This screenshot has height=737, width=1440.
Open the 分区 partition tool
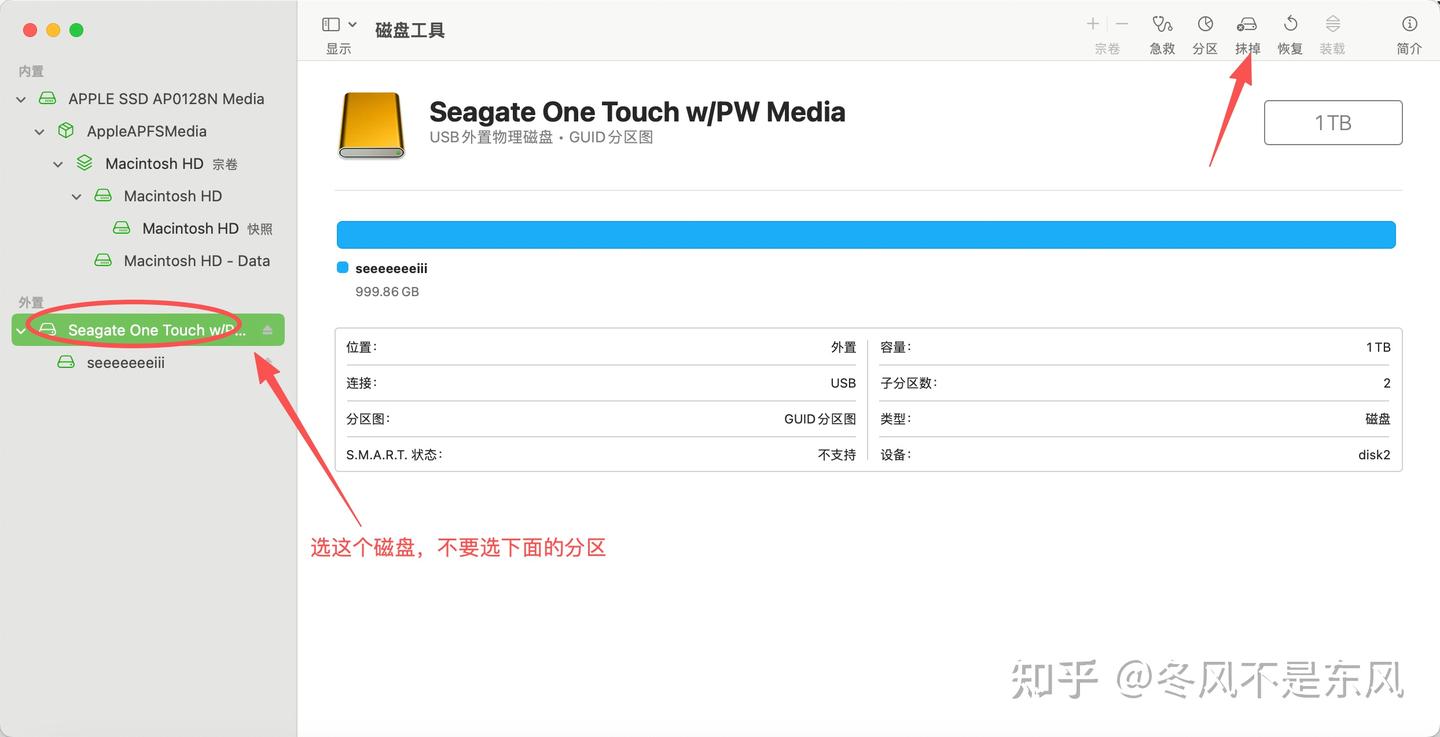[1205, 24]
